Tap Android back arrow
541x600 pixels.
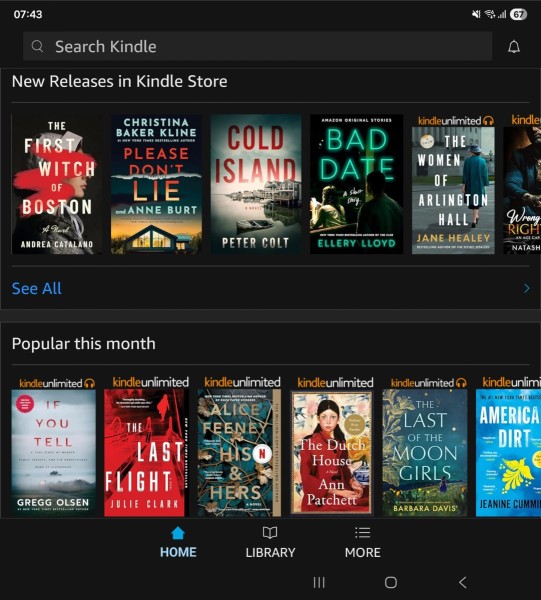pos(462,582)
